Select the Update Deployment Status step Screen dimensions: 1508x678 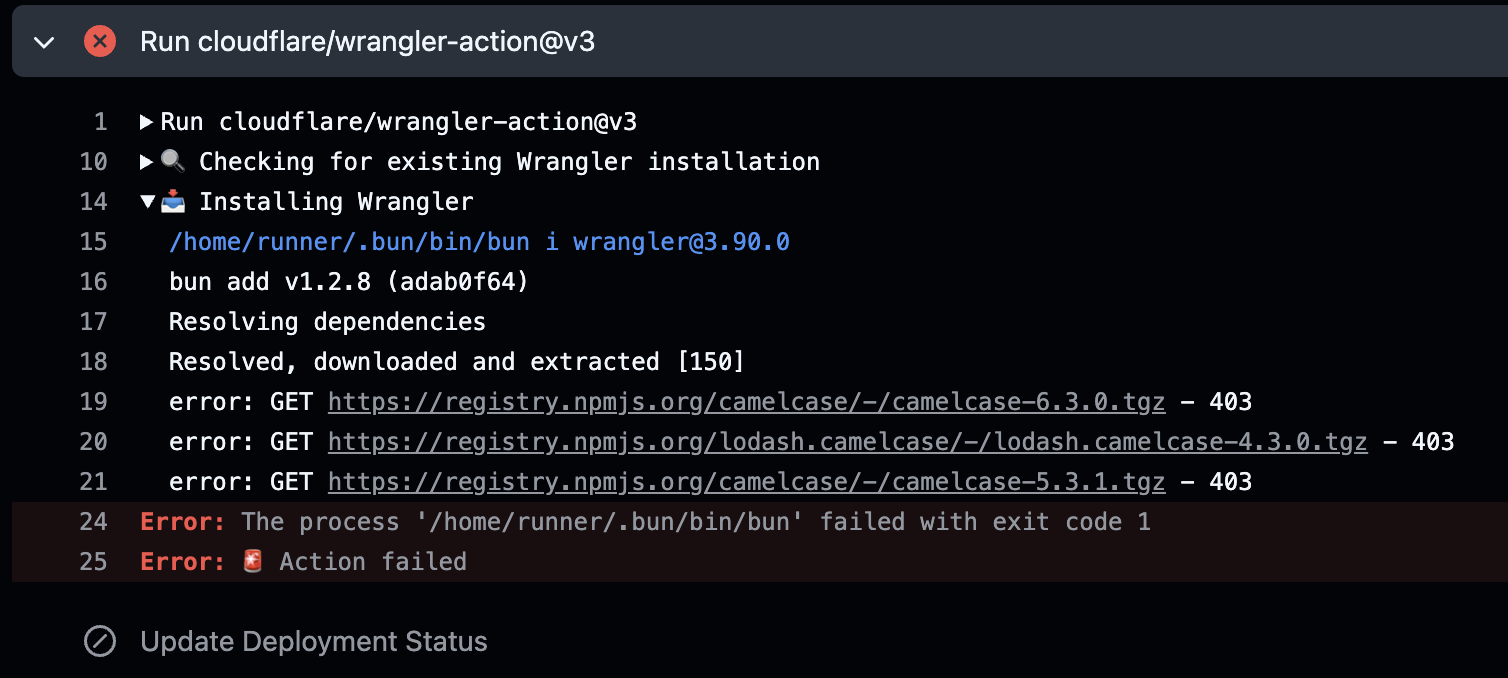[x=313, y=641]
